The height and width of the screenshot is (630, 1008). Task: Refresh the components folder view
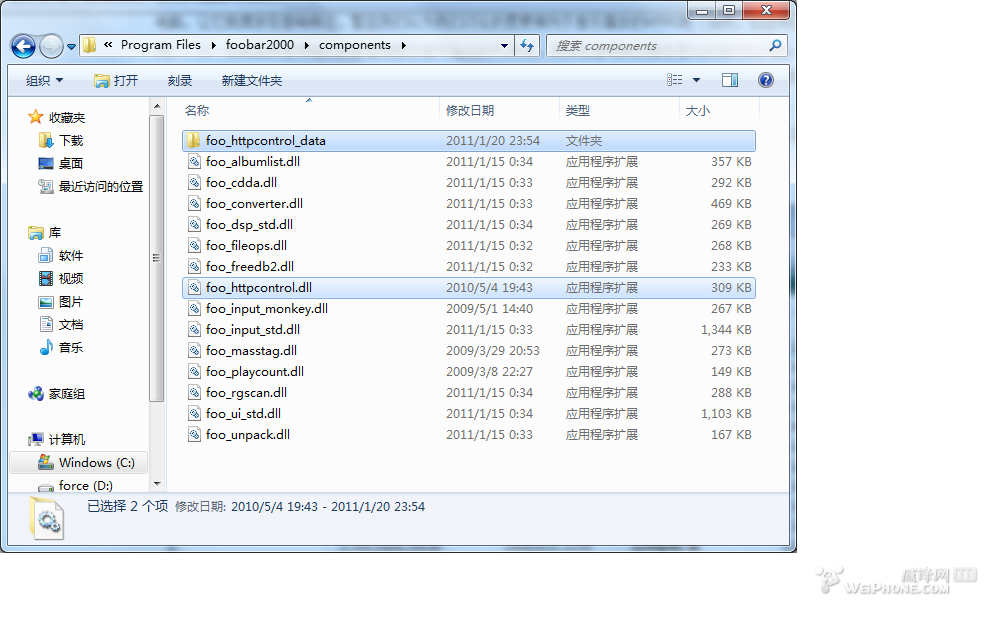527,46
